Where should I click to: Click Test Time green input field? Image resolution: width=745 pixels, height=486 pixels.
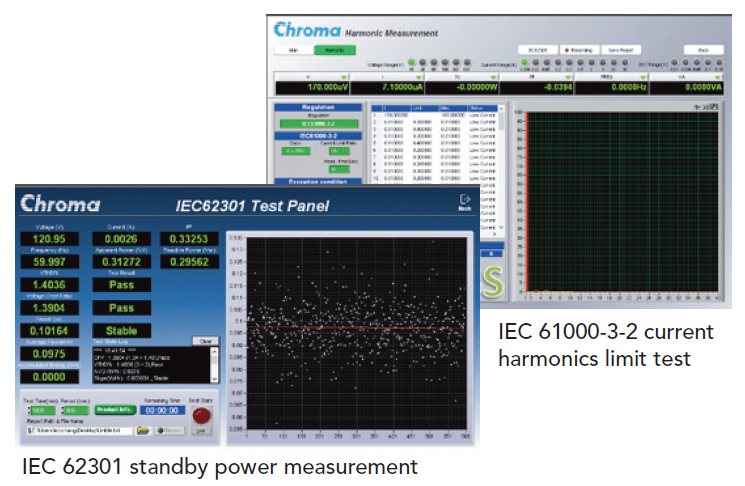tap(43, 410)
